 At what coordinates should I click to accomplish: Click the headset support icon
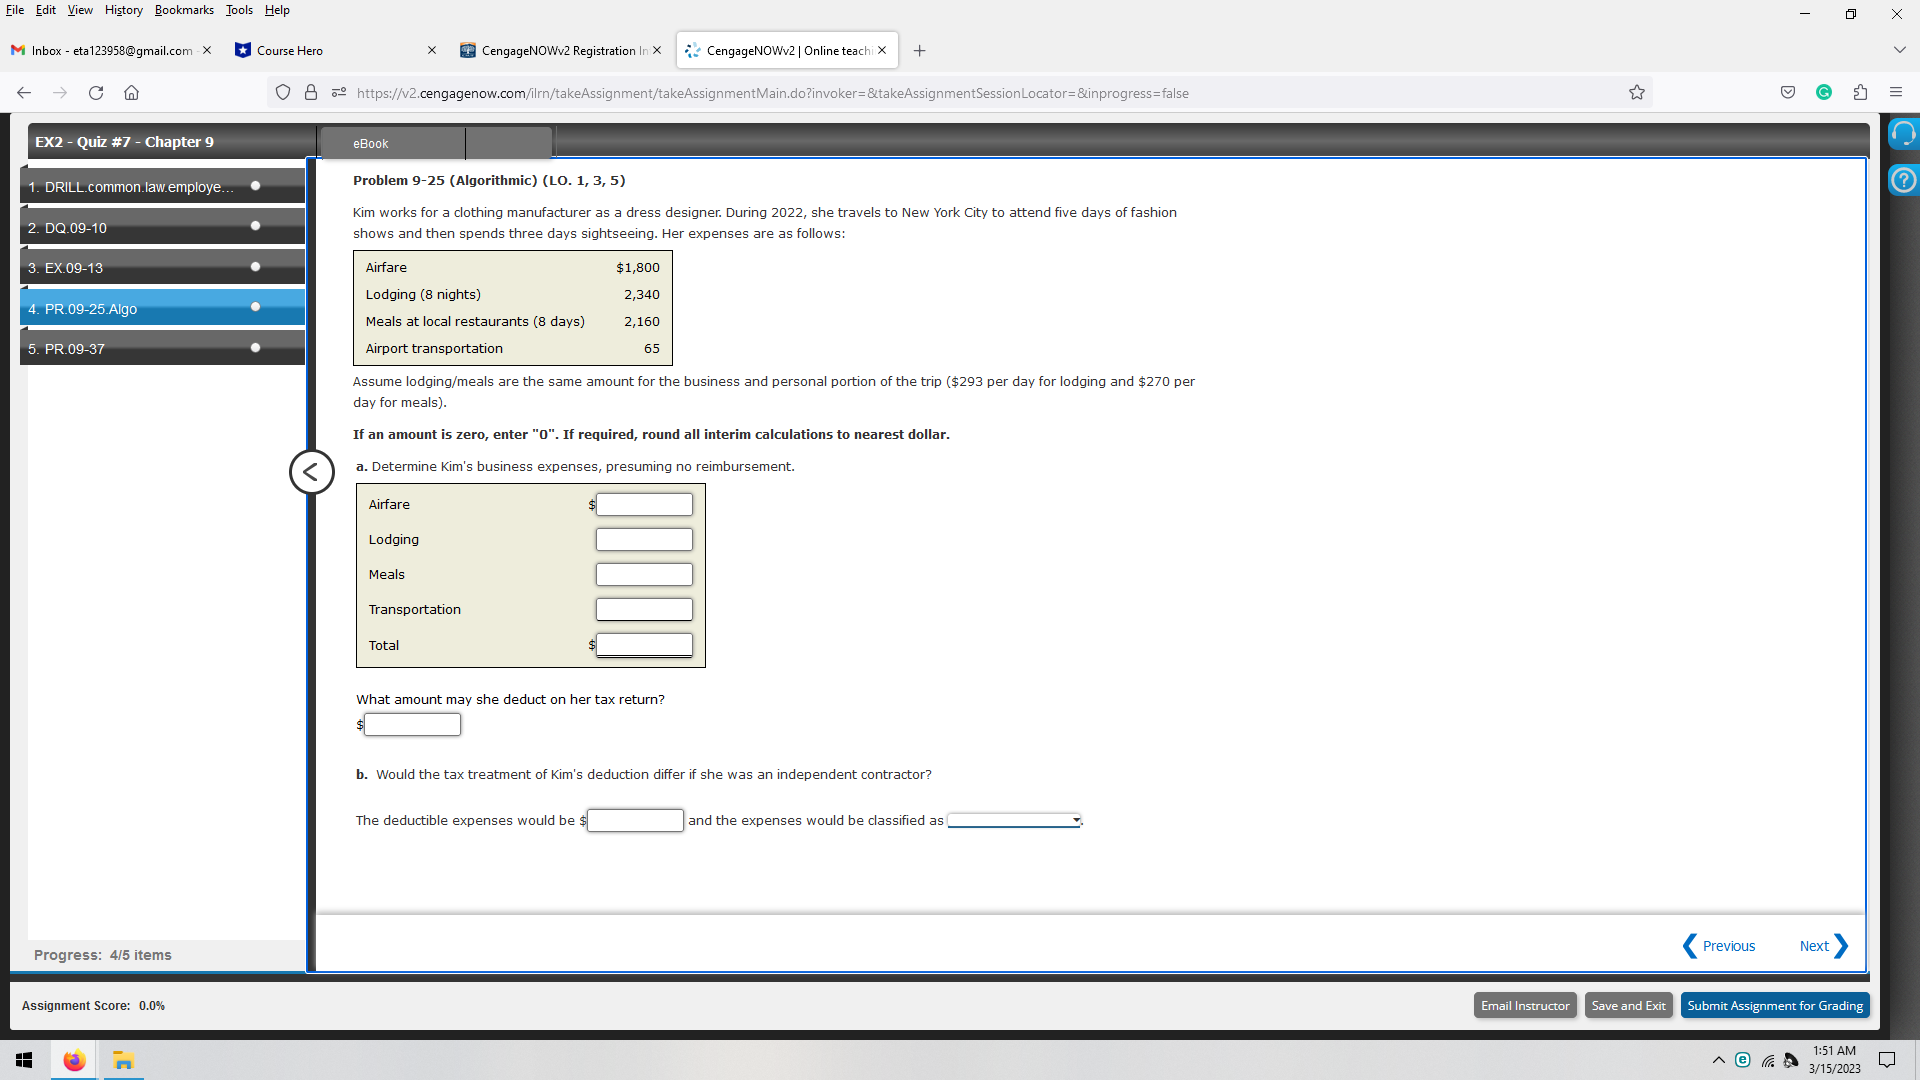coord(1903,133)
